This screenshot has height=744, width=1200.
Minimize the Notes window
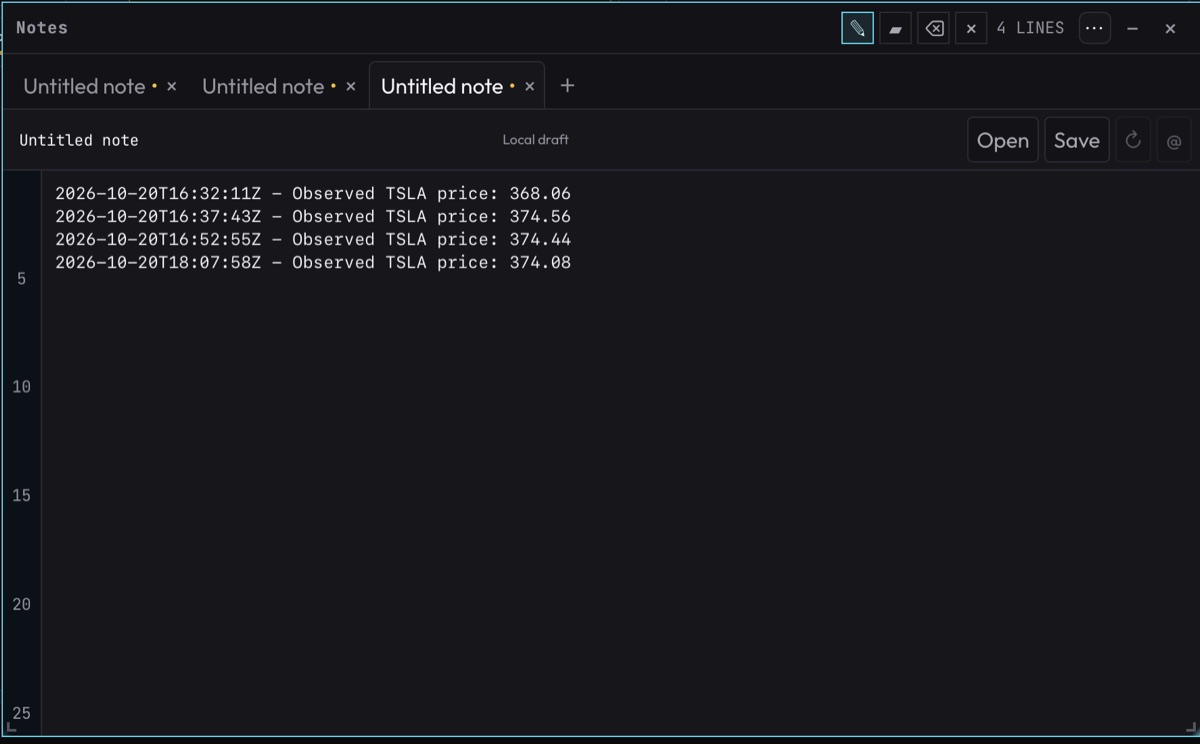1133,28
